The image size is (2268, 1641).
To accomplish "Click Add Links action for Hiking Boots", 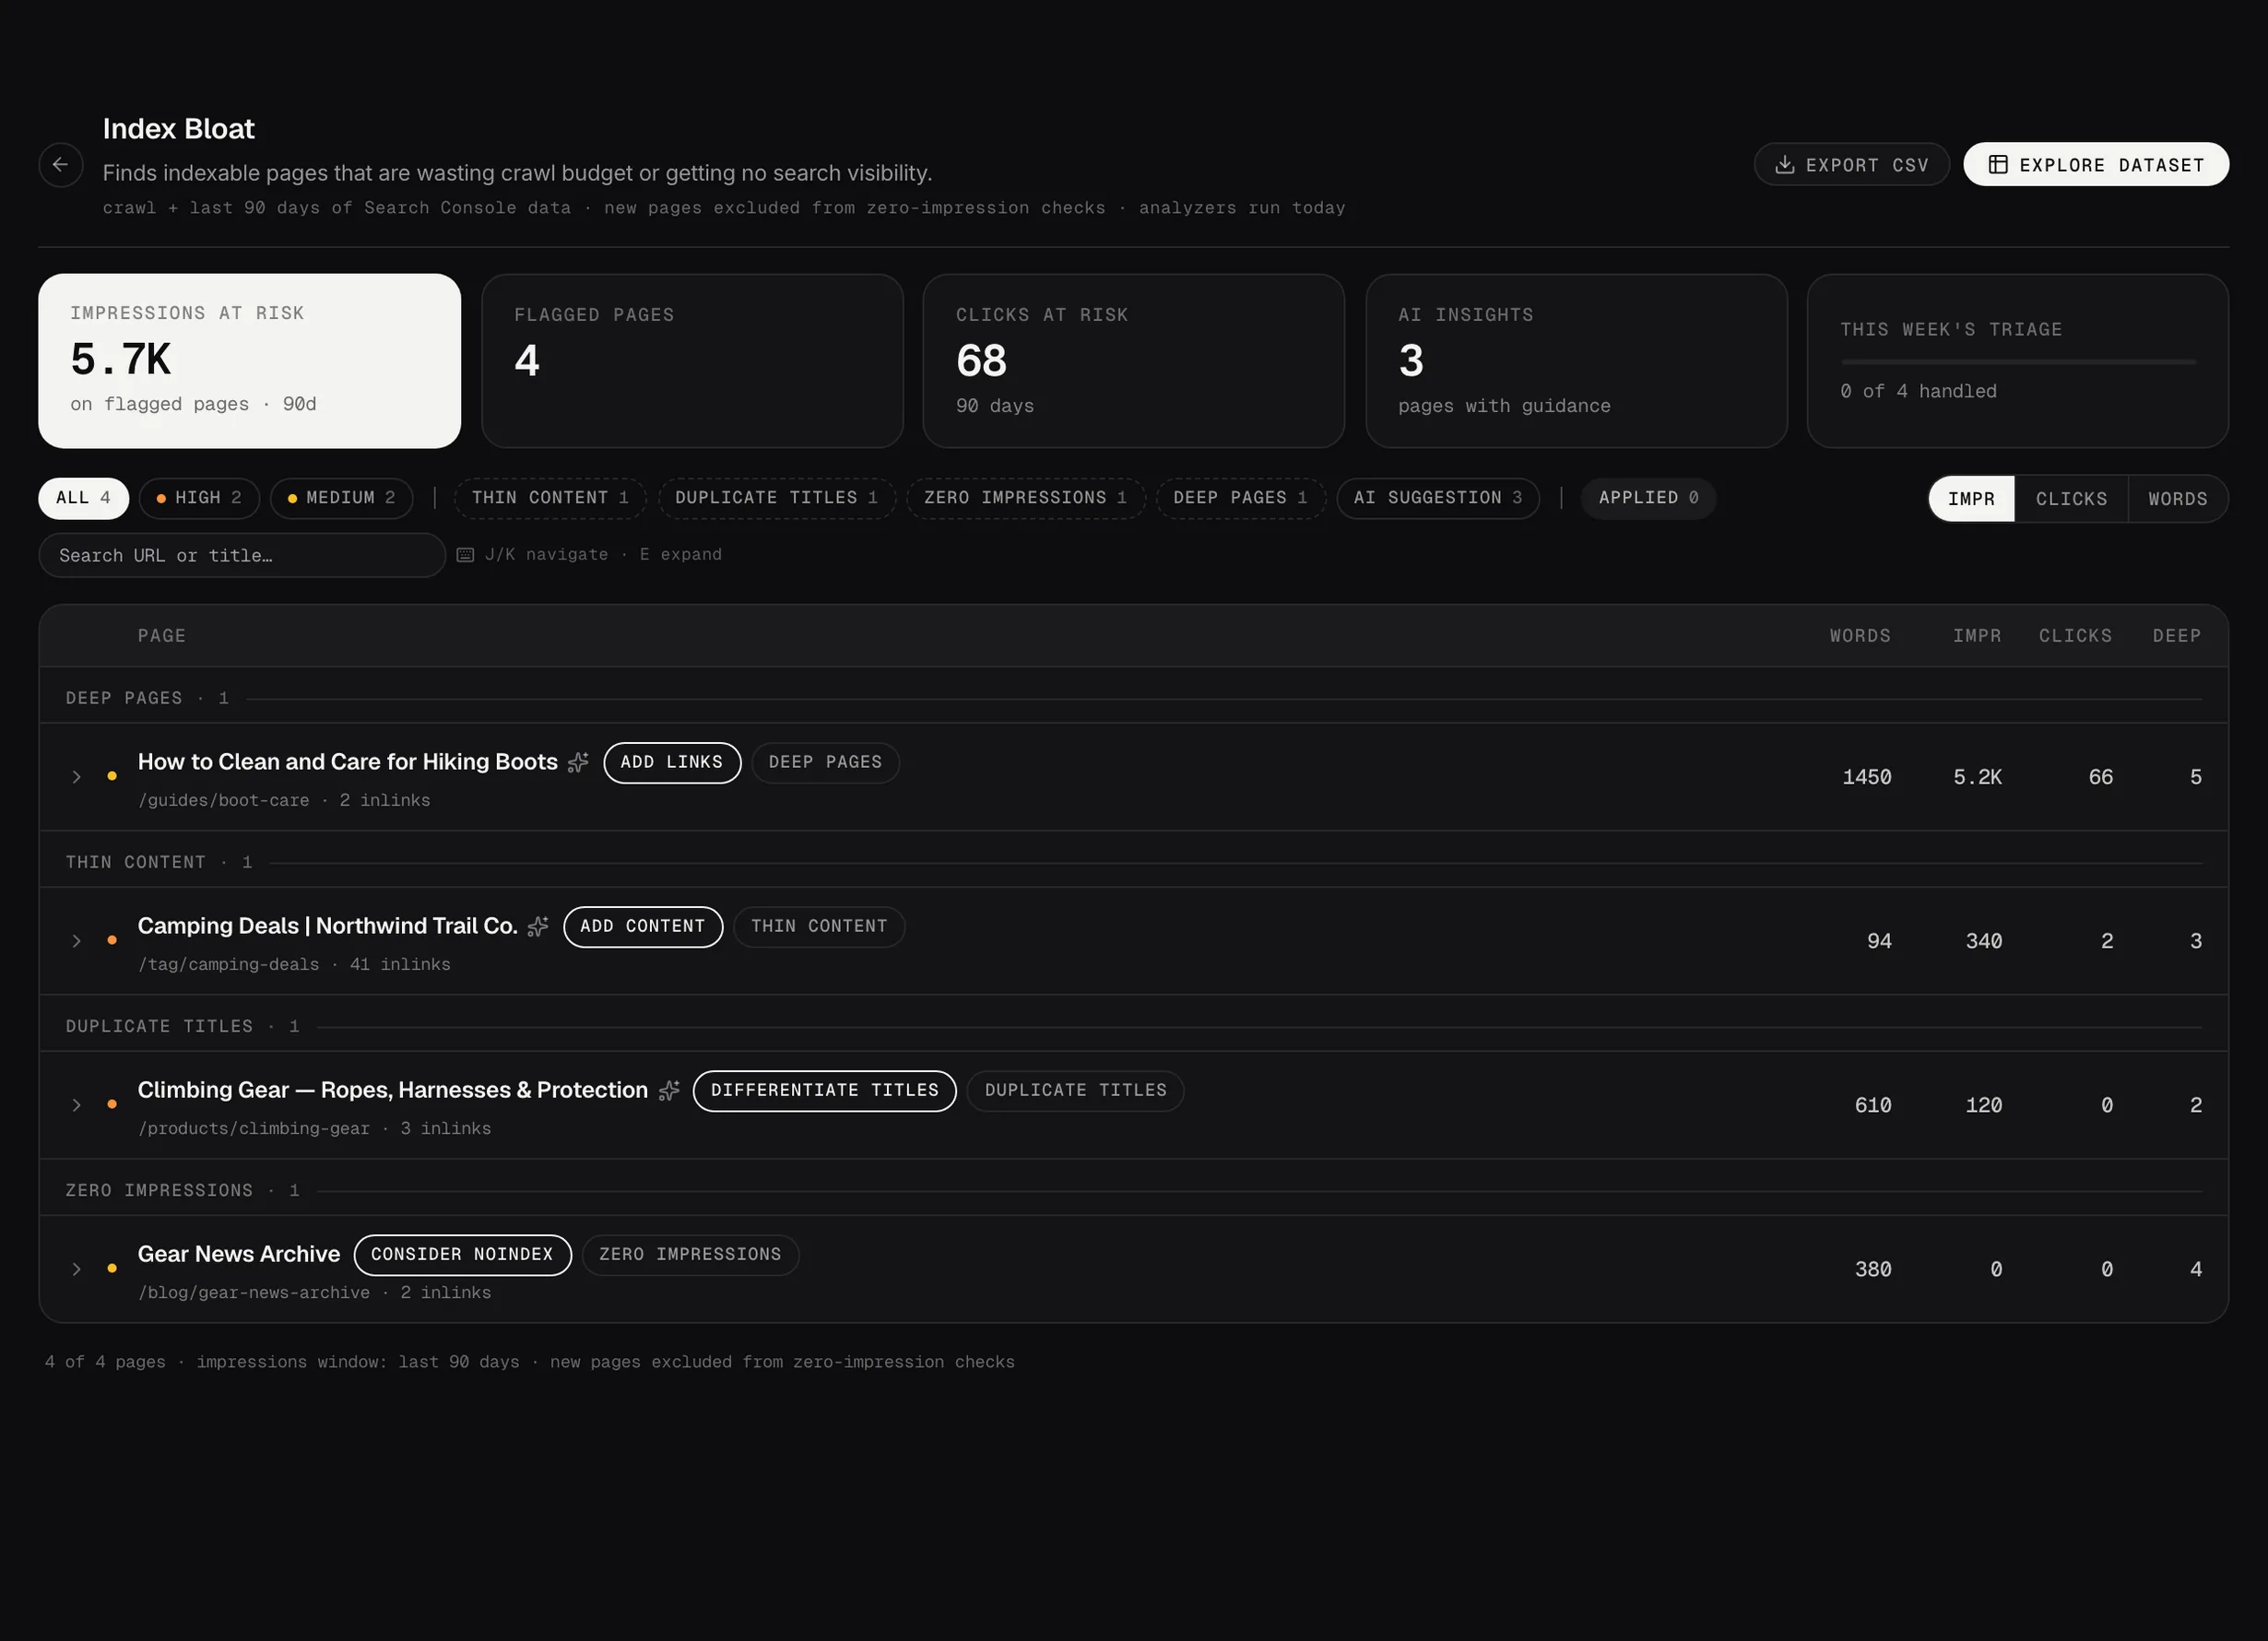I will [671, 762].
